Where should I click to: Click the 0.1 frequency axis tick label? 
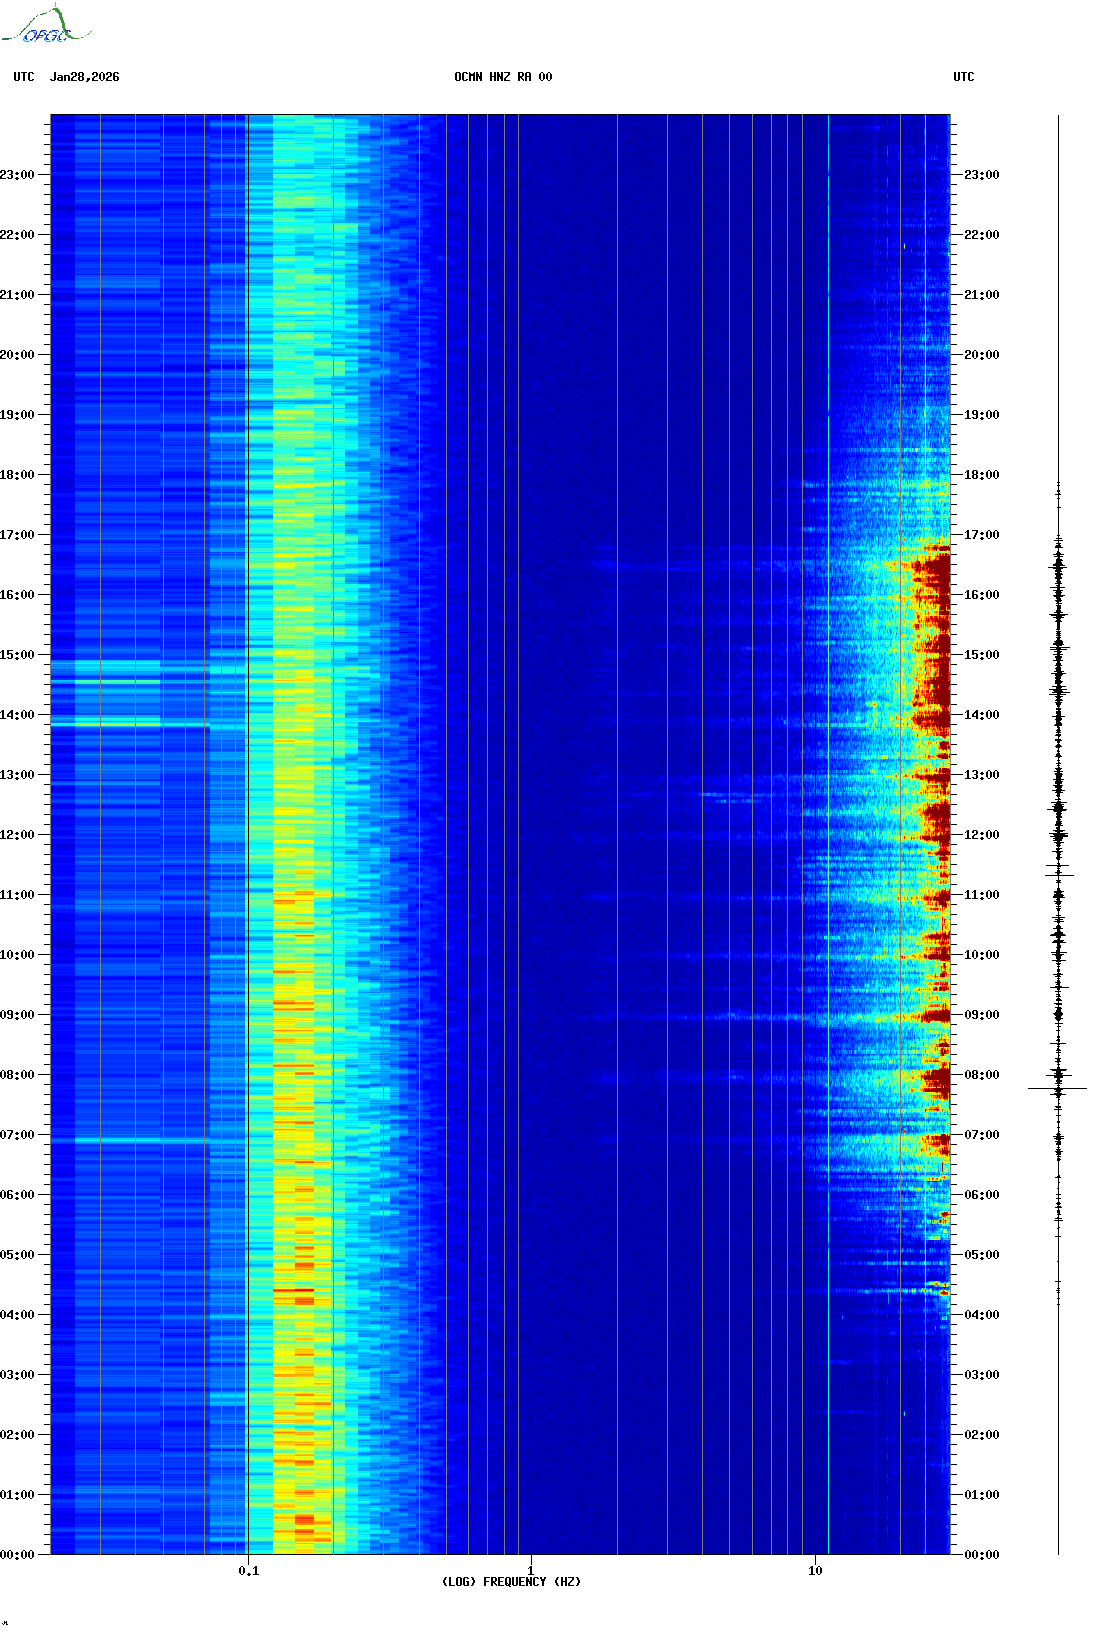248,1570
